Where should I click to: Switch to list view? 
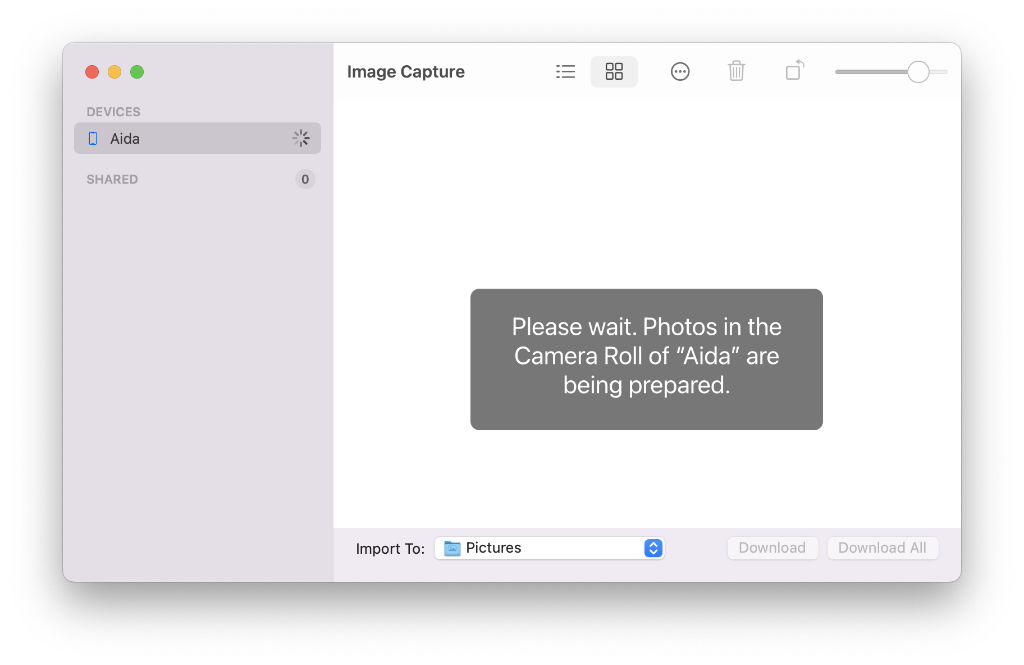click(566, 72)
